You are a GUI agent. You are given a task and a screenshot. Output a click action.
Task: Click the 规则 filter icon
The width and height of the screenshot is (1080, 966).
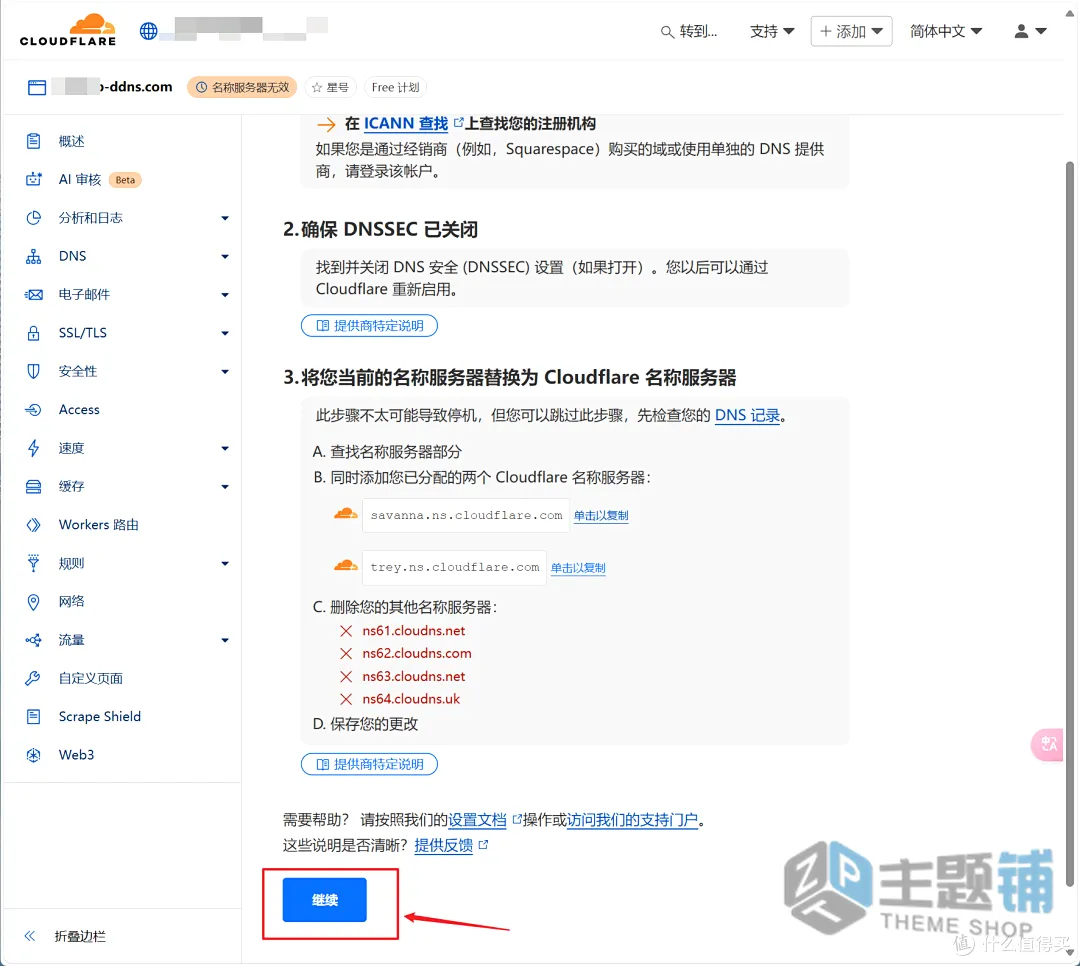33,563
